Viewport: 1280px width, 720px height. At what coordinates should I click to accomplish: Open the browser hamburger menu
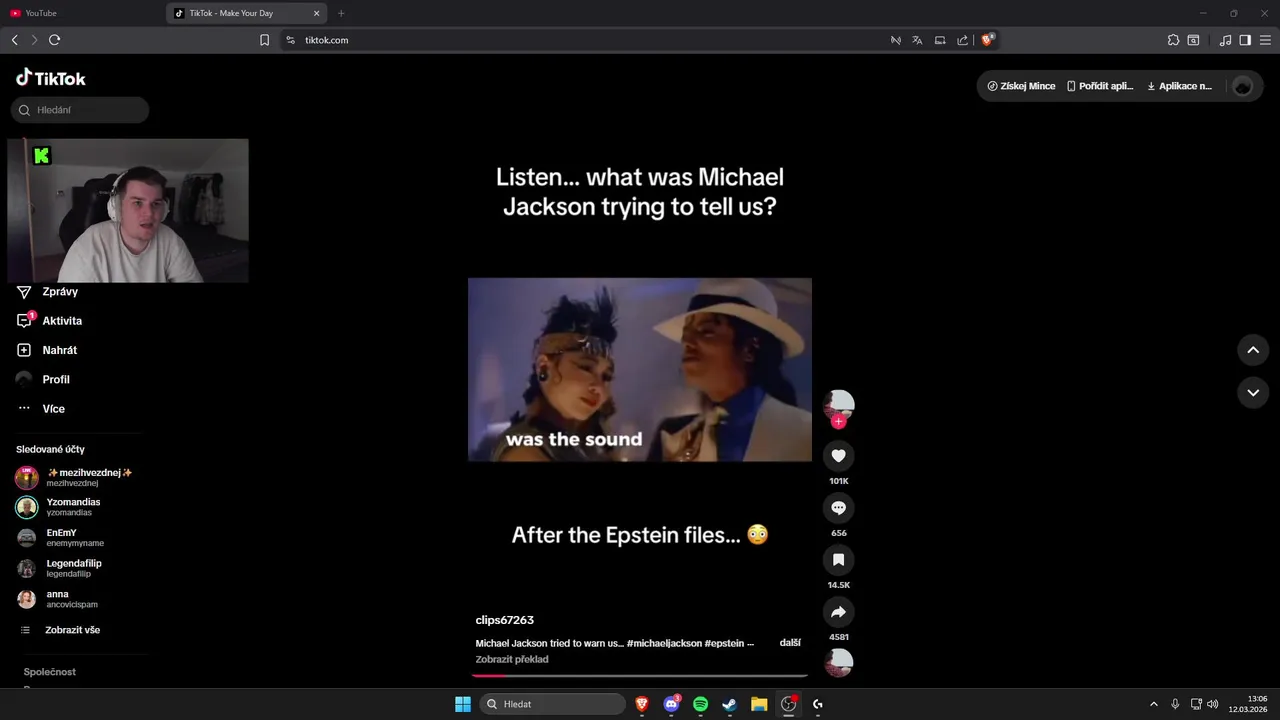point(1265,40)
